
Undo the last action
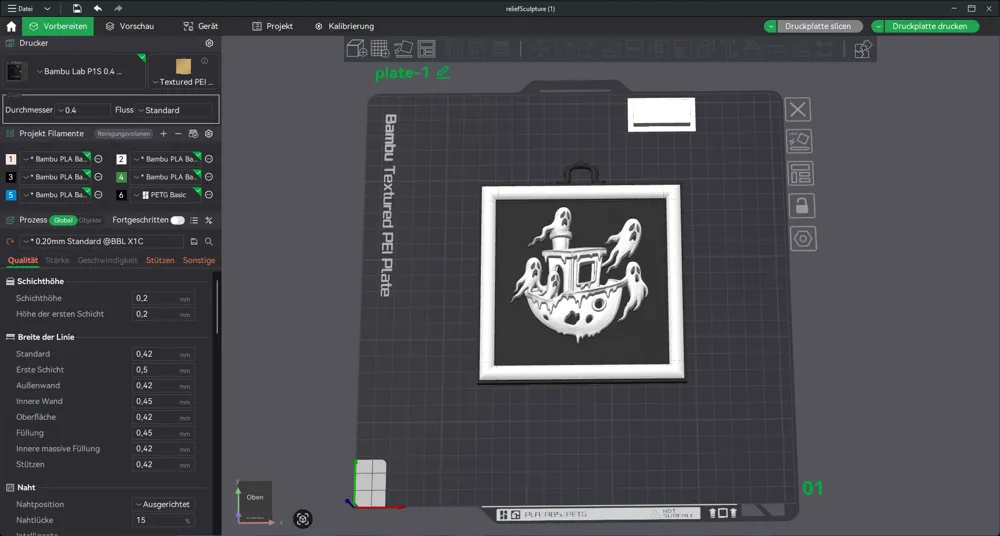pyautogui.click(x=98, y=8)
